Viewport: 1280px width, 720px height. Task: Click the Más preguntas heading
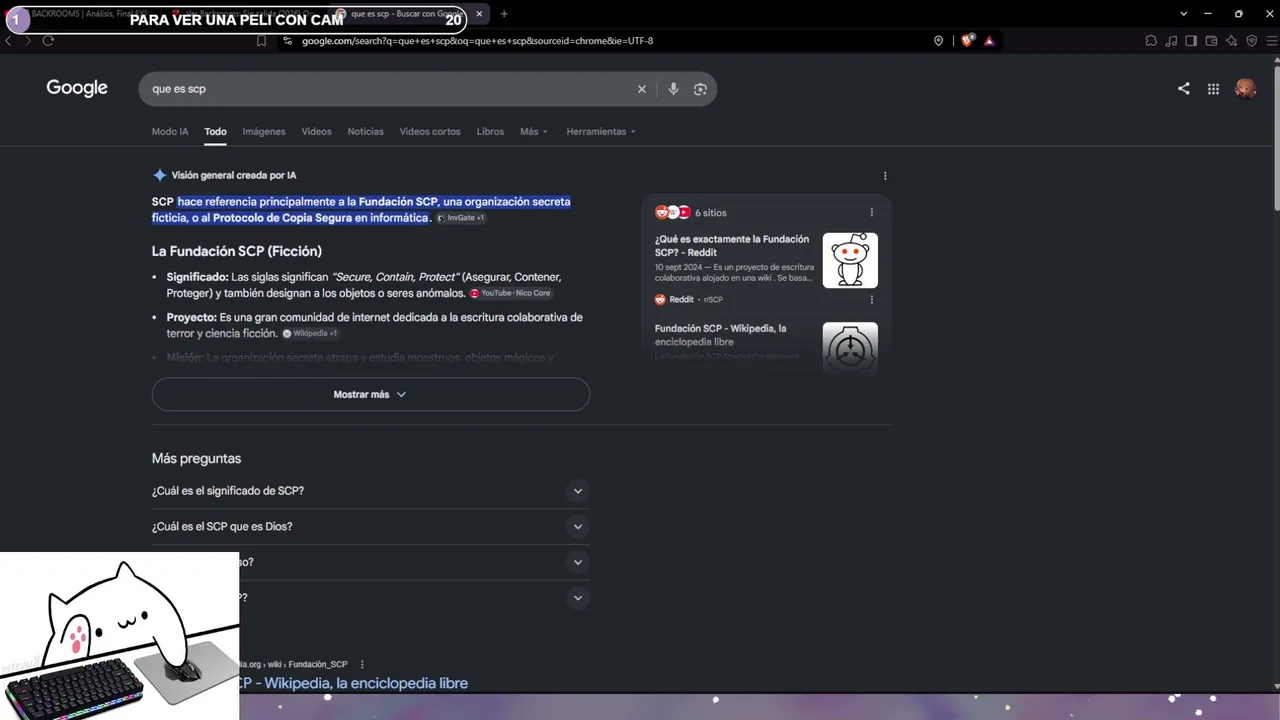(196, 458)
